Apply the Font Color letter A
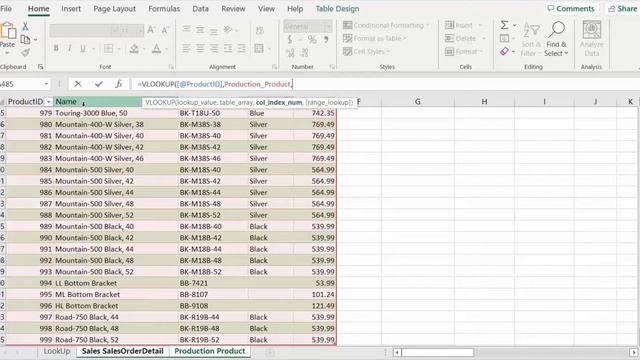 point(156,49)
